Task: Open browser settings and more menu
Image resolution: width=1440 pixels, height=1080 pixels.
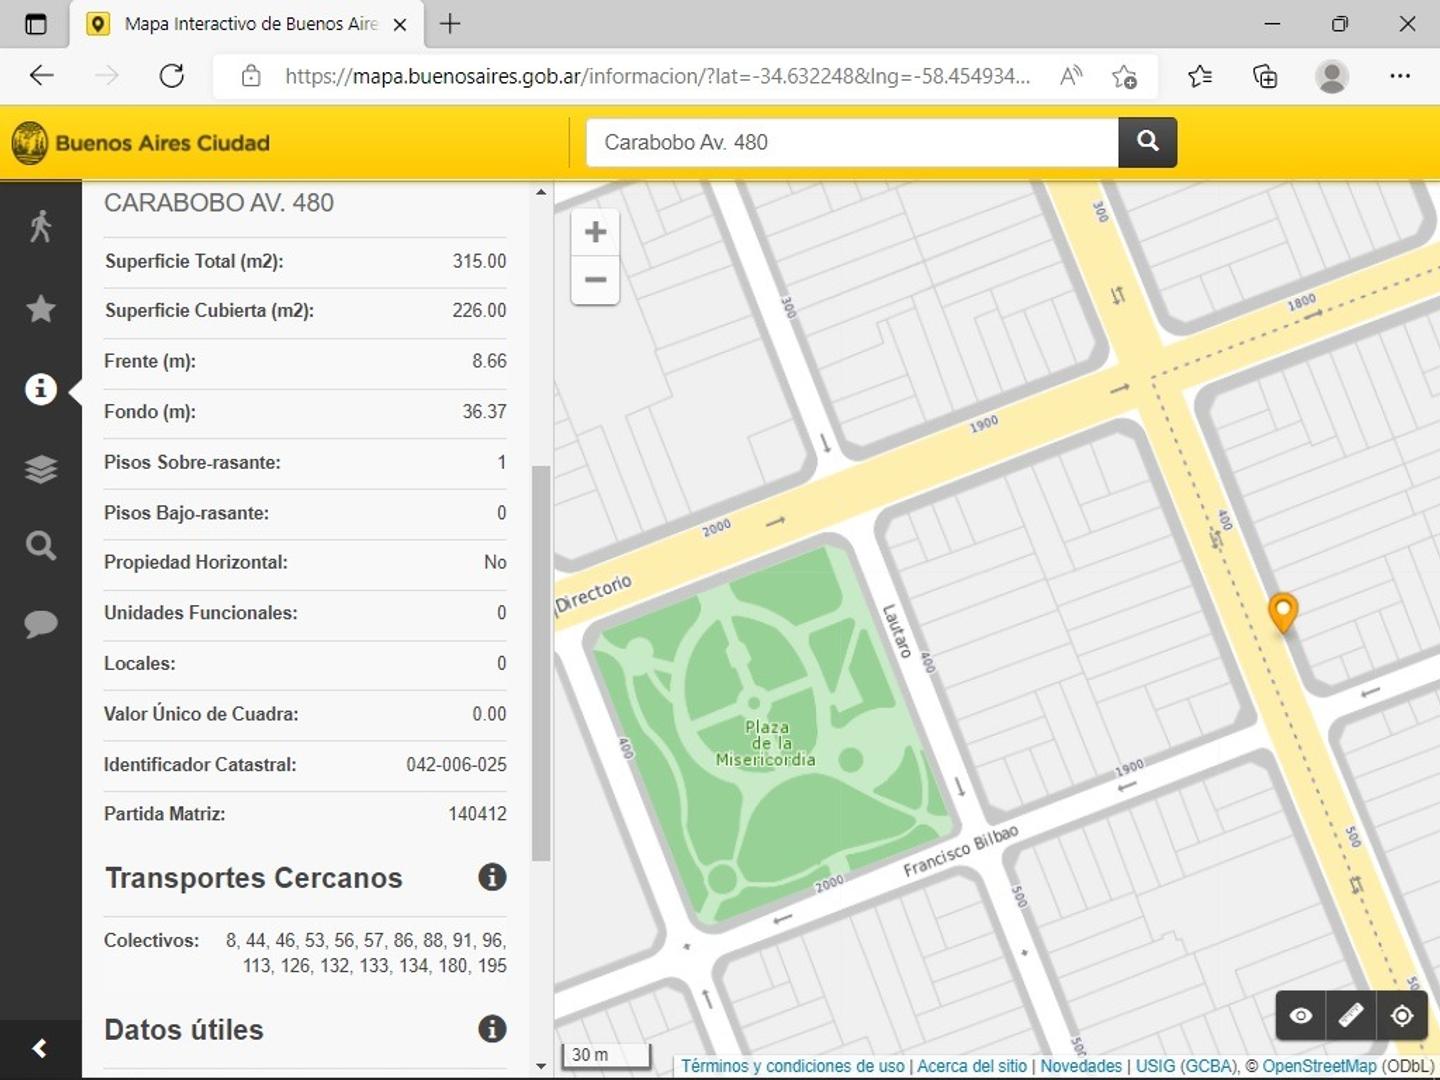Action: (1400, 76)
